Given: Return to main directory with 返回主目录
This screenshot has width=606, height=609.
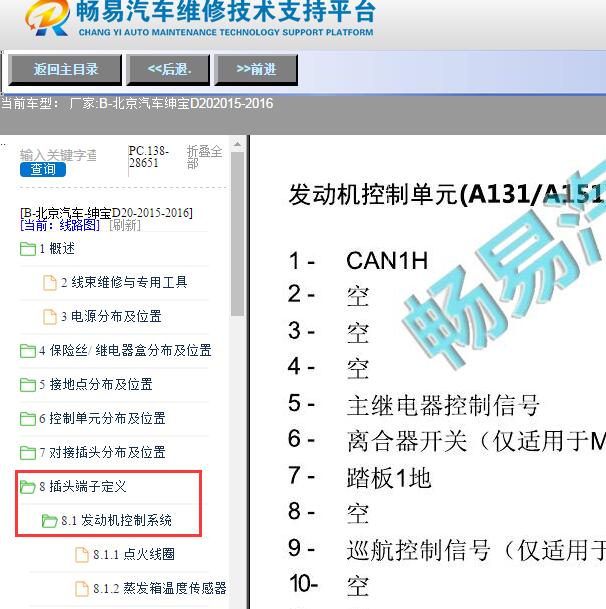Looking at the screenshot, I should tap(65, 70).
